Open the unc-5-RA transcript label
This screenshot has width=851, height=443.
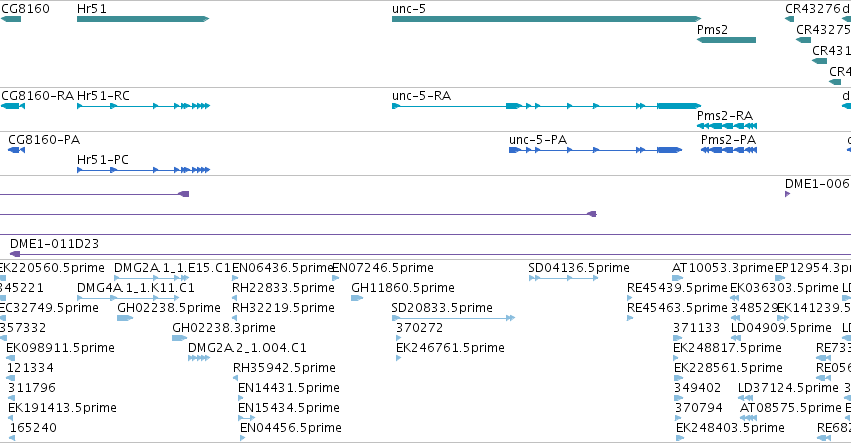point(421,96)
